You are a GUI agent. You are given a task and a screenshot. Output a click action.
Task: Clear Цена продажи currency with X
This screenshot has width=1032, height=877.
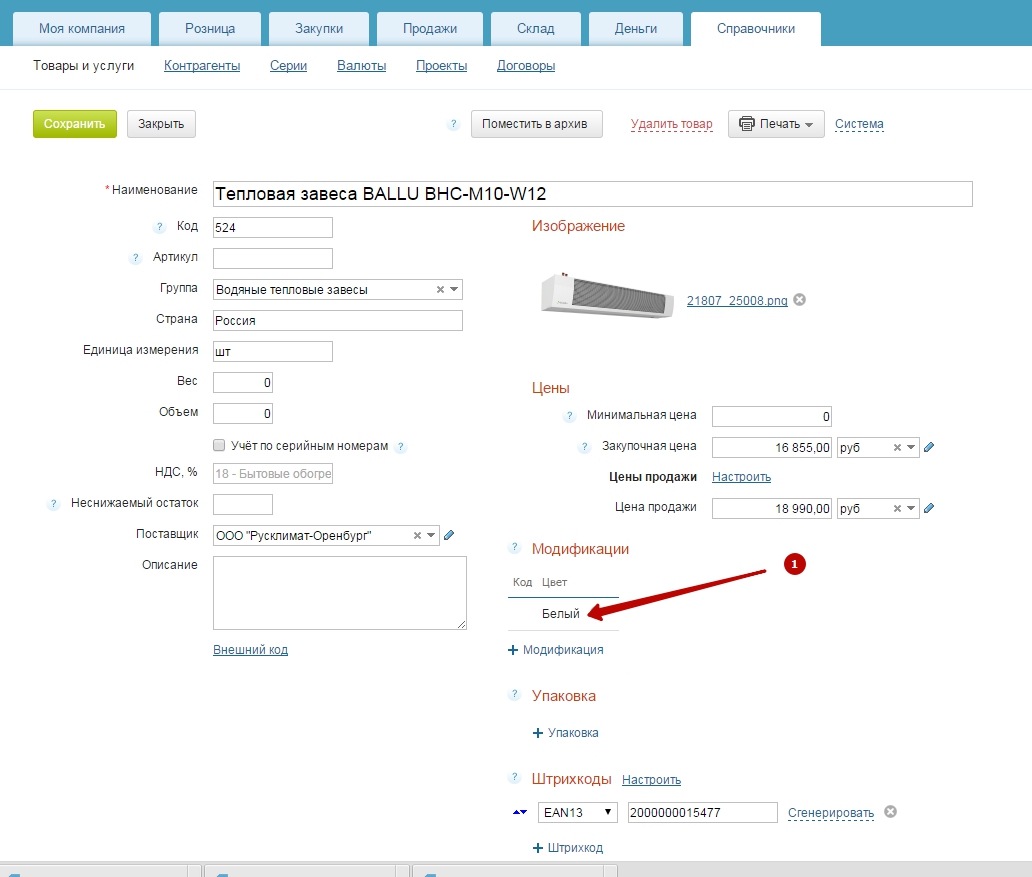[x=897, y=508]
